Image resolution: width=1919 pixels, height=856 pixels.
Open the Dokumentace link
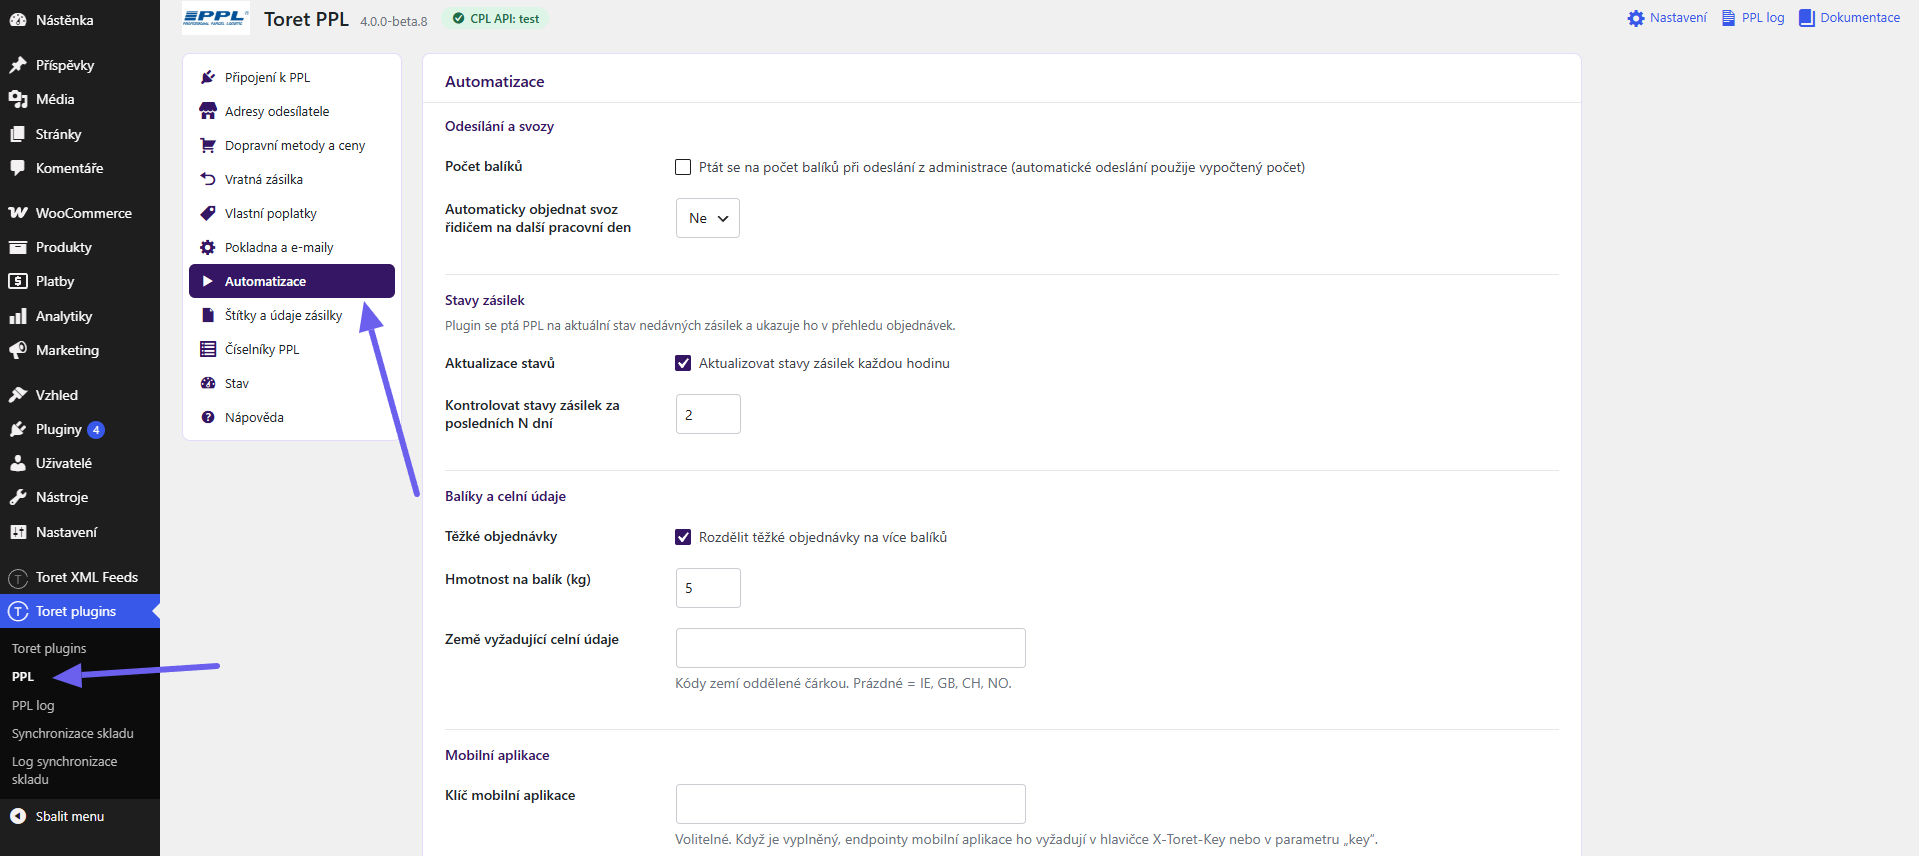(1849, 18)
